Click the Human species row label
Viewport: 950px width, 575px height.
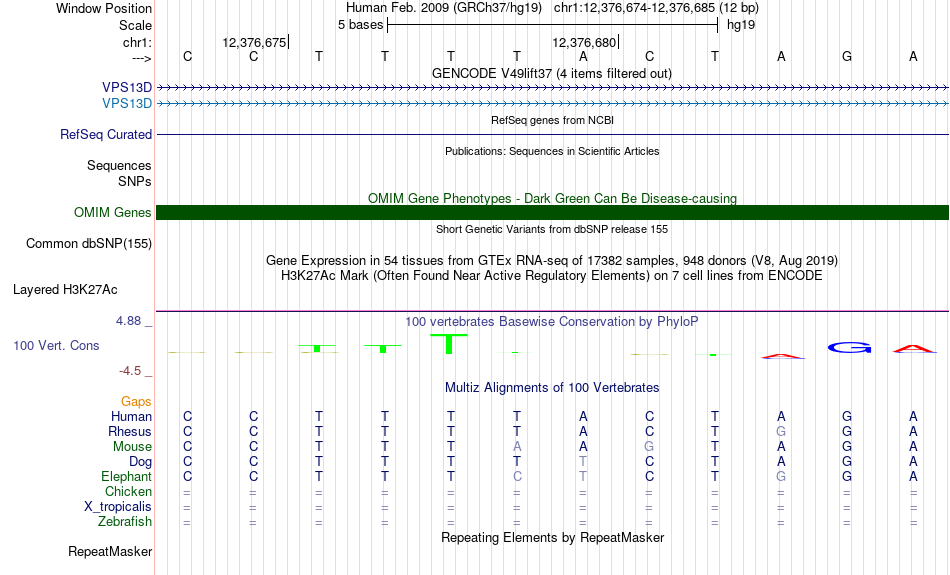click(x=131, y=416)
